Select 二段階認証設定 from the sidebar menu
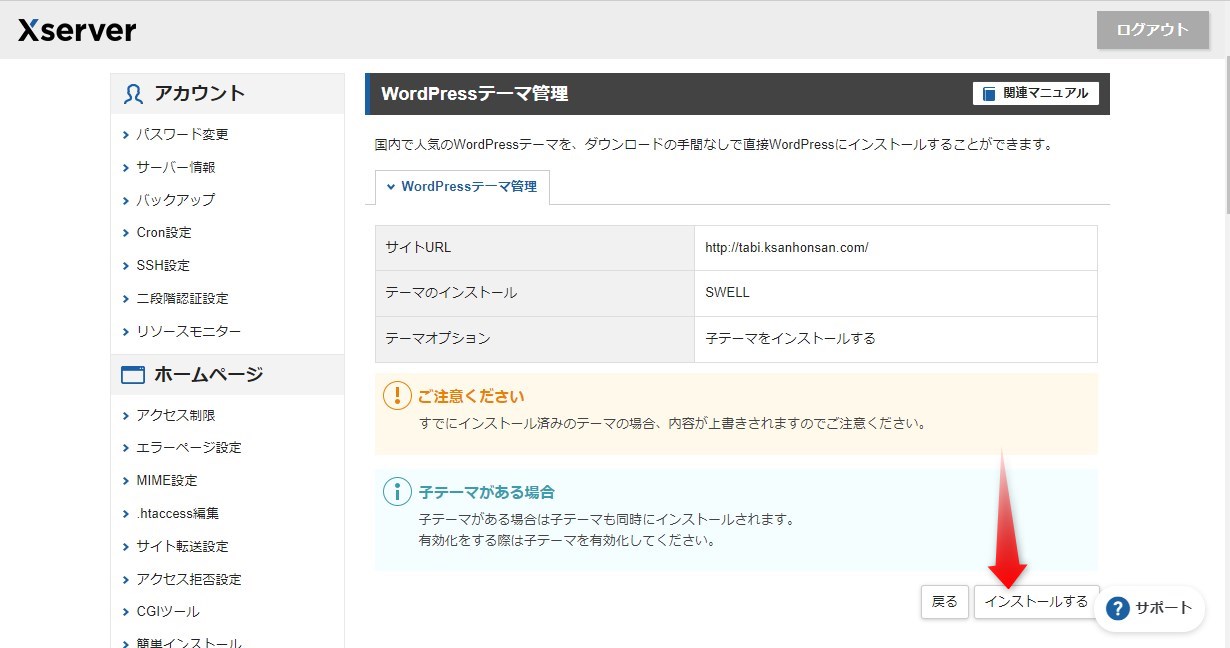Screen dimensions: 1230x648 click(x=186, y=298)
